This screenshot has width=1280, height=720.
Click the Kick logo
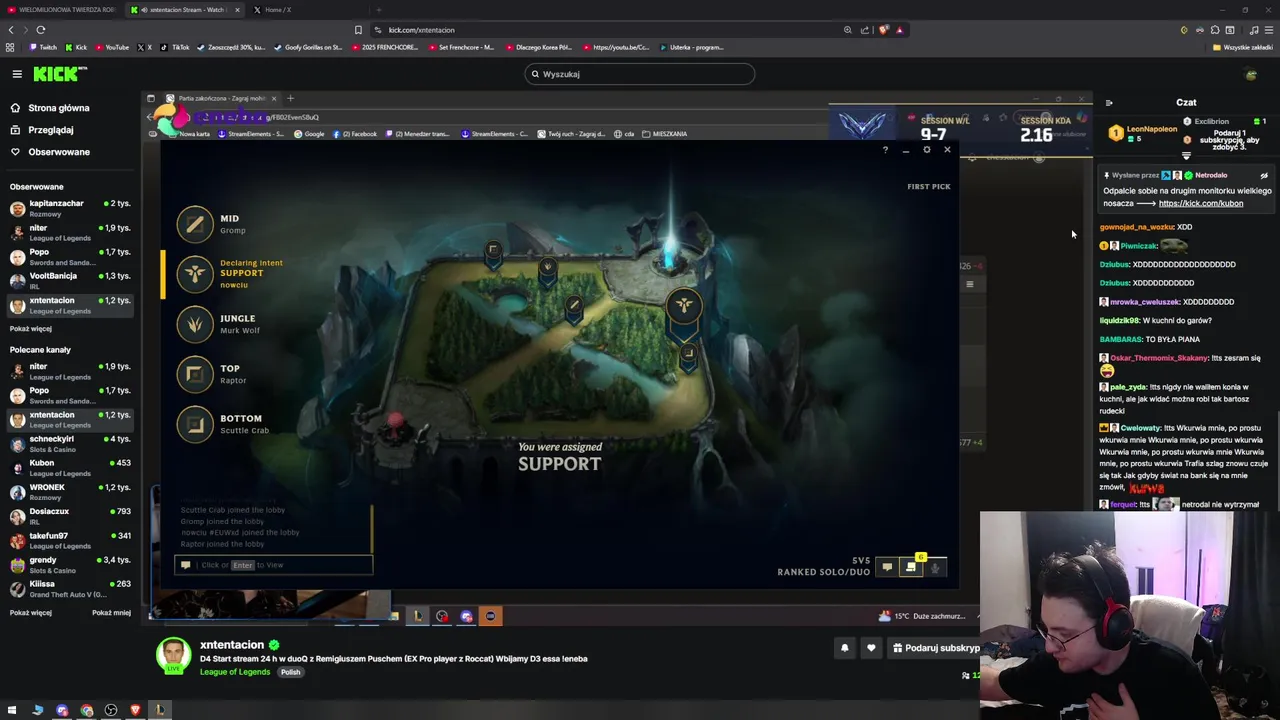point(59,74)
